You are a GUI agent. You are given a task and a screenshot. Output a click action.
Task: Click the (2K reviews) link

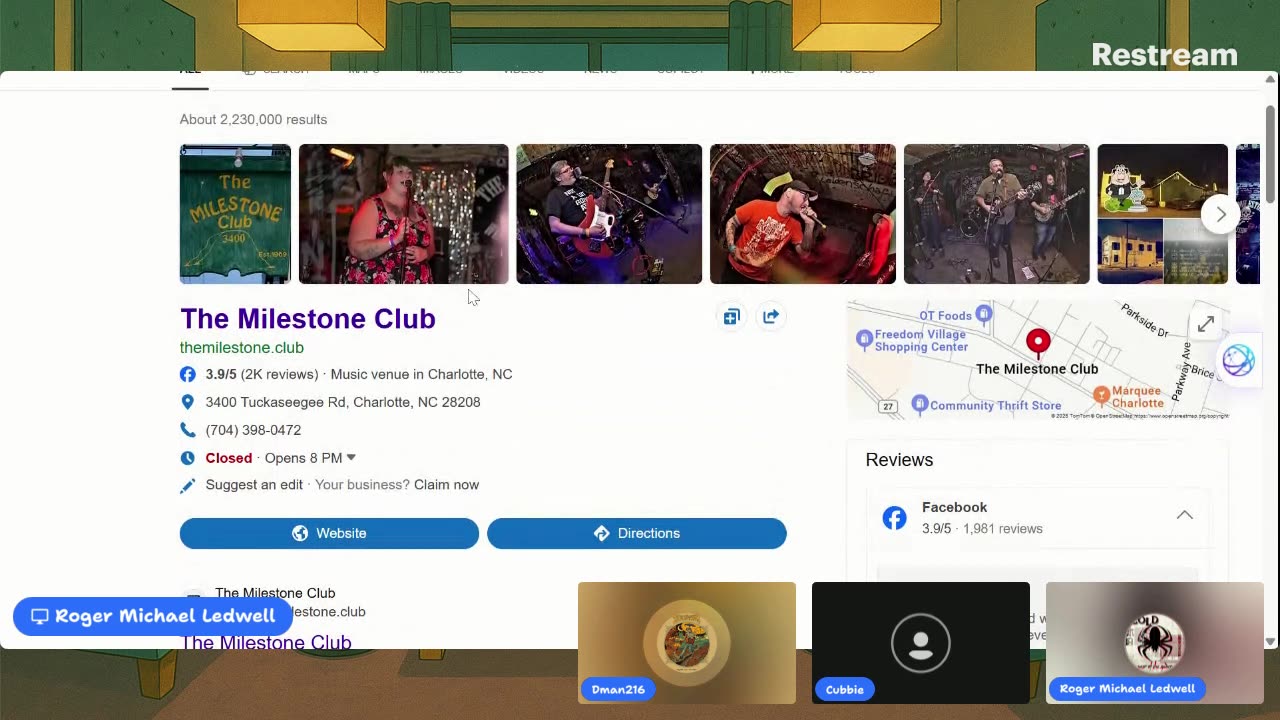pos(279,374)
